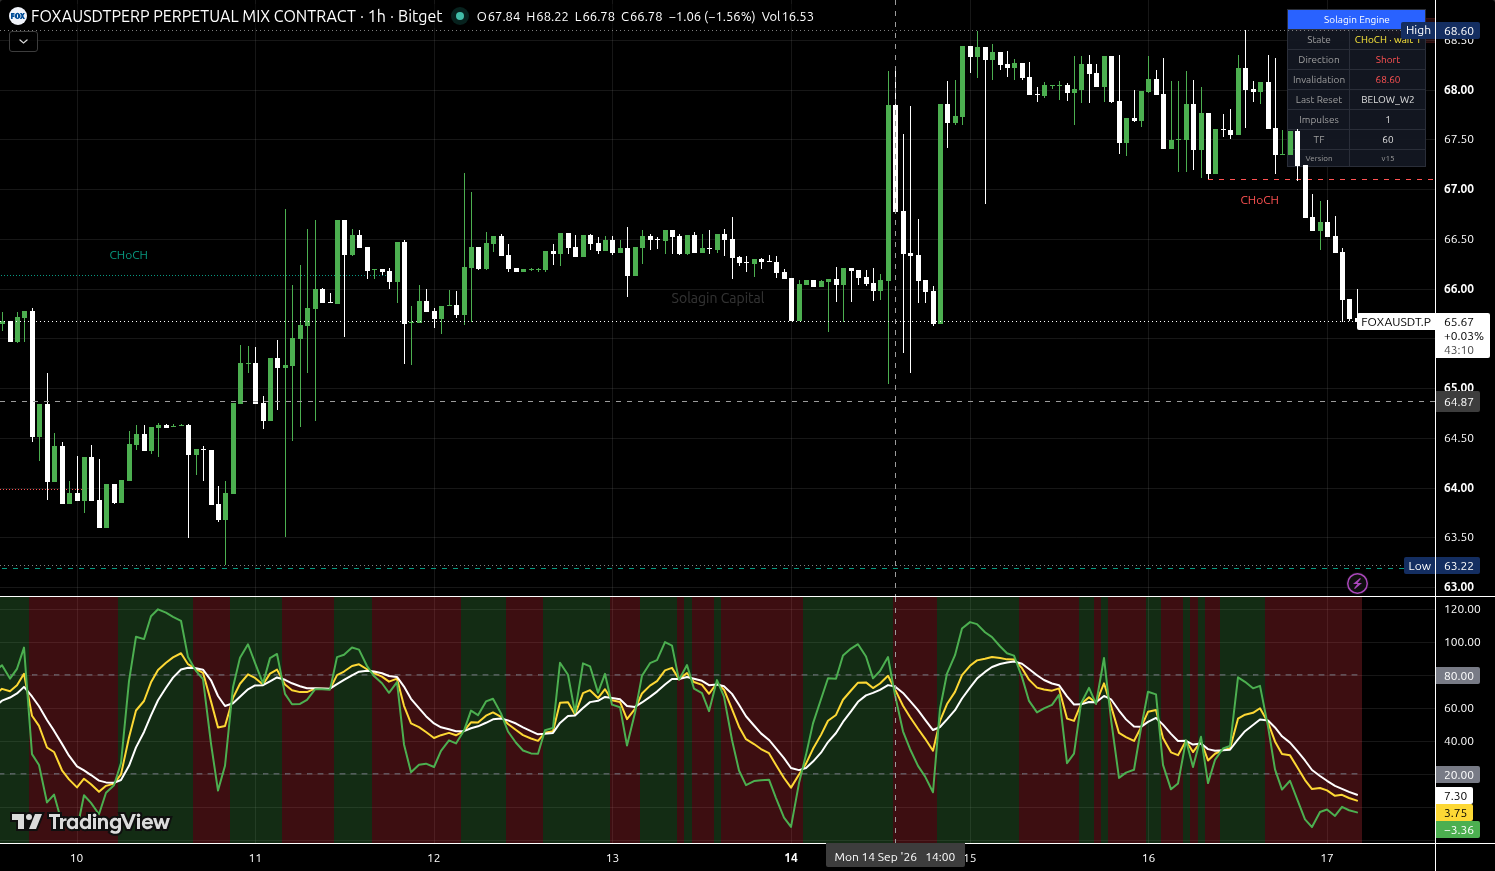1495x871 pixels.
Task: Open the TradingView logo link
Action: [91, 822]
